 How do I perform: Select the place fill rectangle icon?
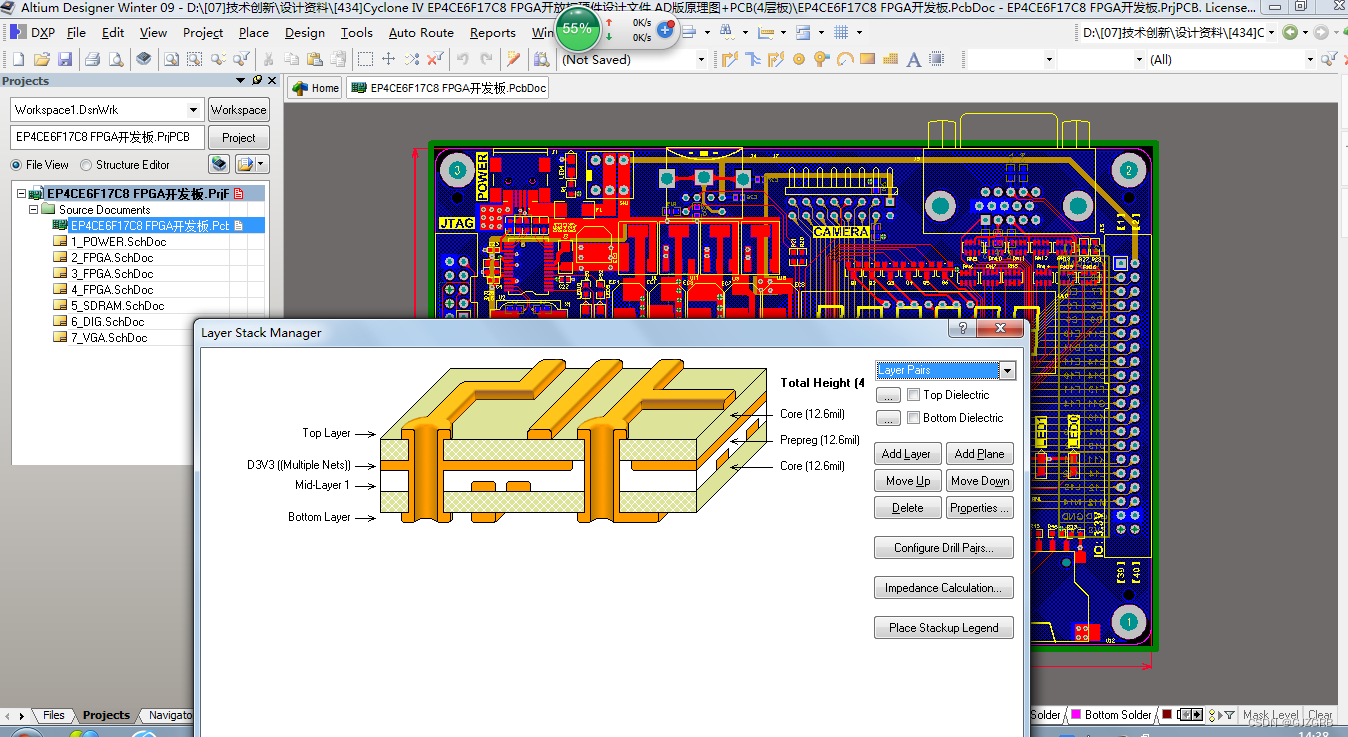tap(867, 60)
